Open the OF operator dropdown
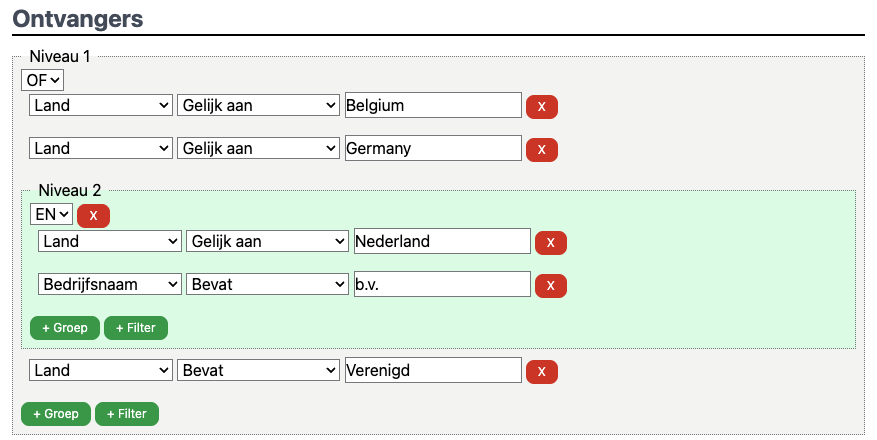This screenshot has width=877, height=440. [42, 80]
